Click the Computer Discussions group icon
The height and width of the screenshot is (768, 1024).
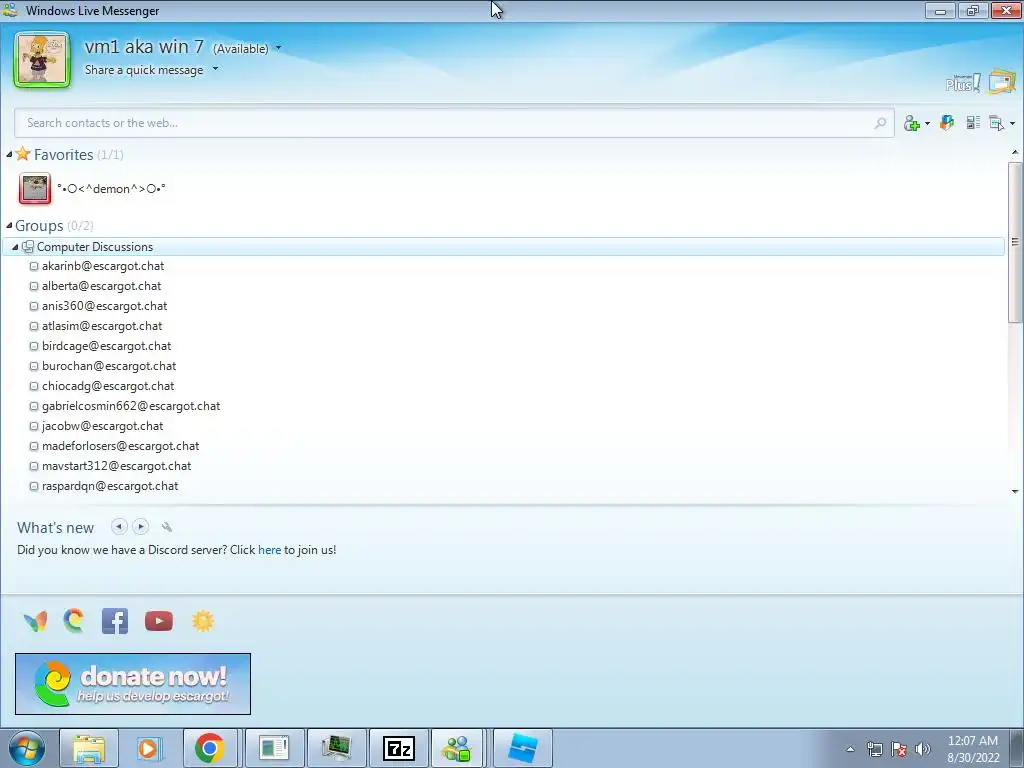tap(27, 247)
